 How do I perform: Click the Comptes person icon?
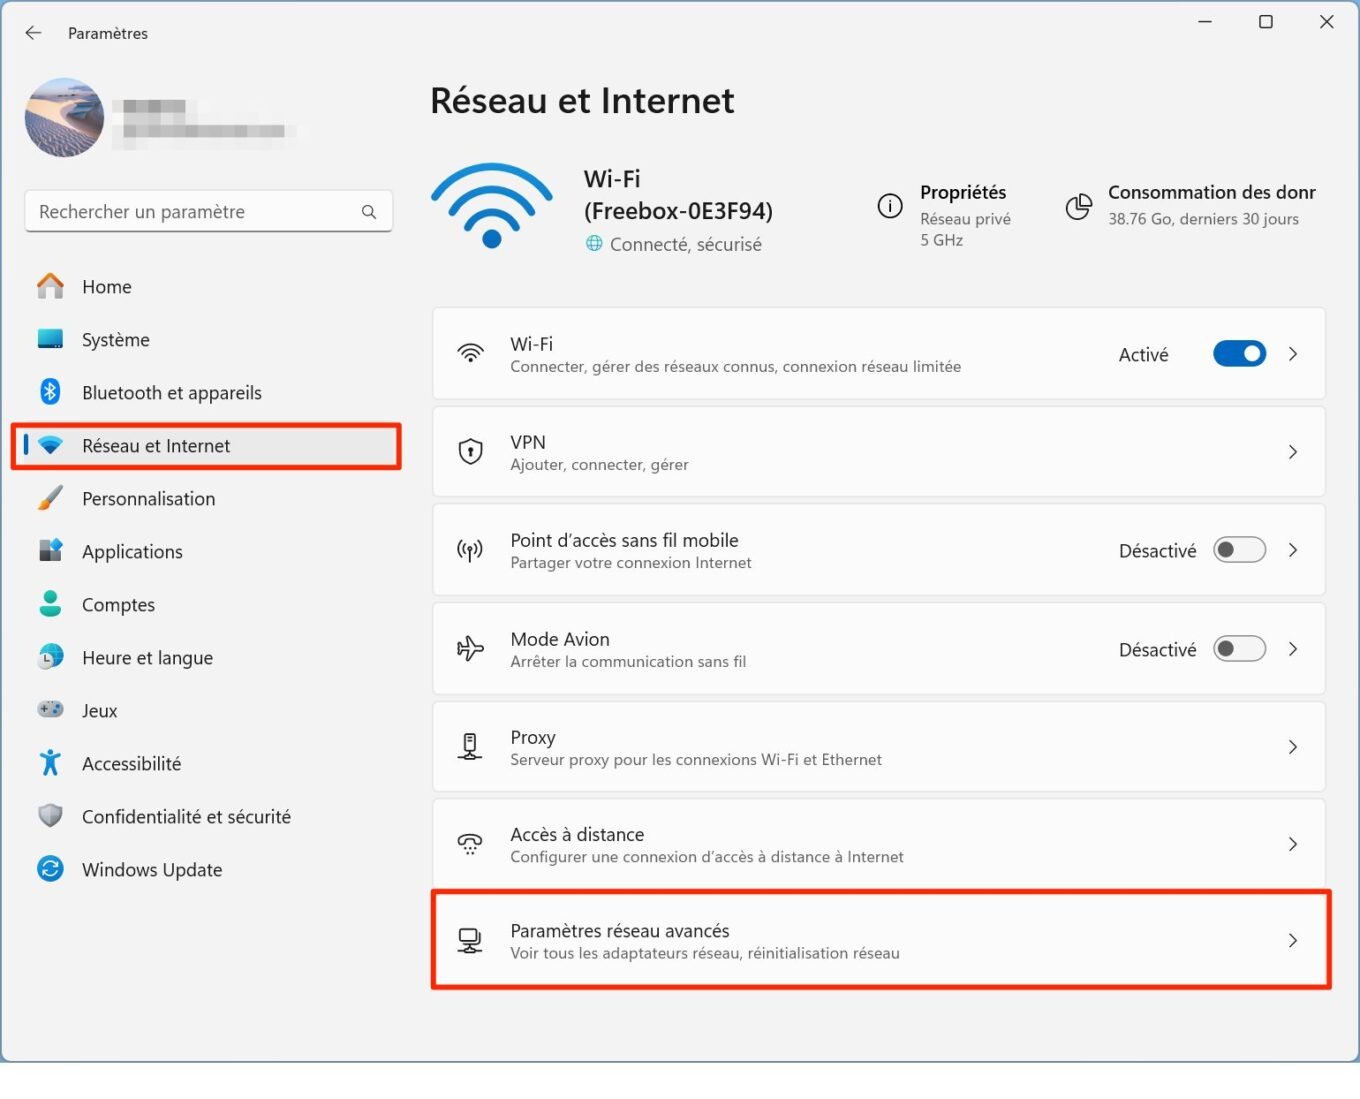point(50,604)
